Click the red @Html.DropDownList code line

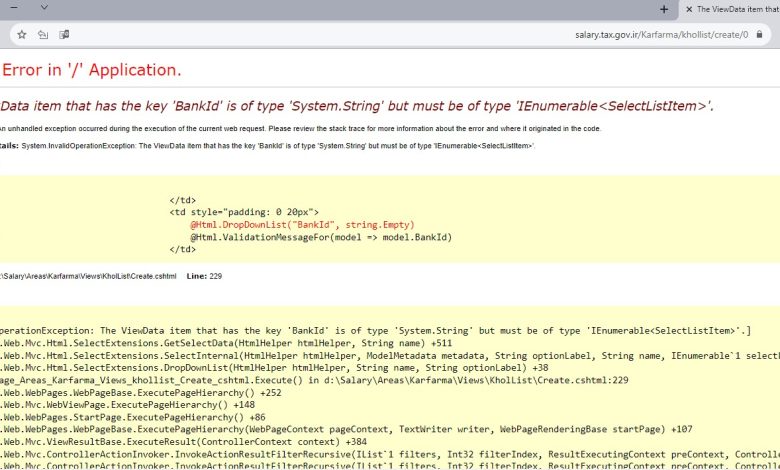(302, 225)
